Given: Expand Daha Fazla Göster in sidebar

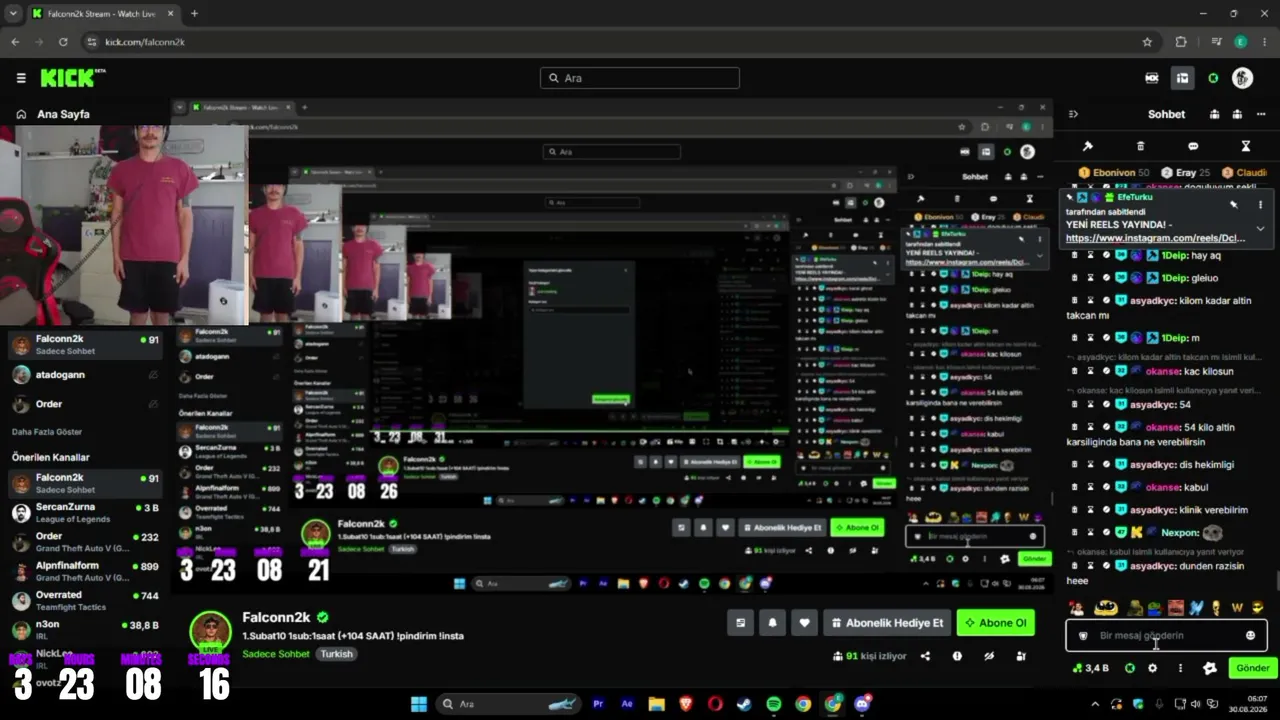Looking at the screenshot, I should pos(47,432).
